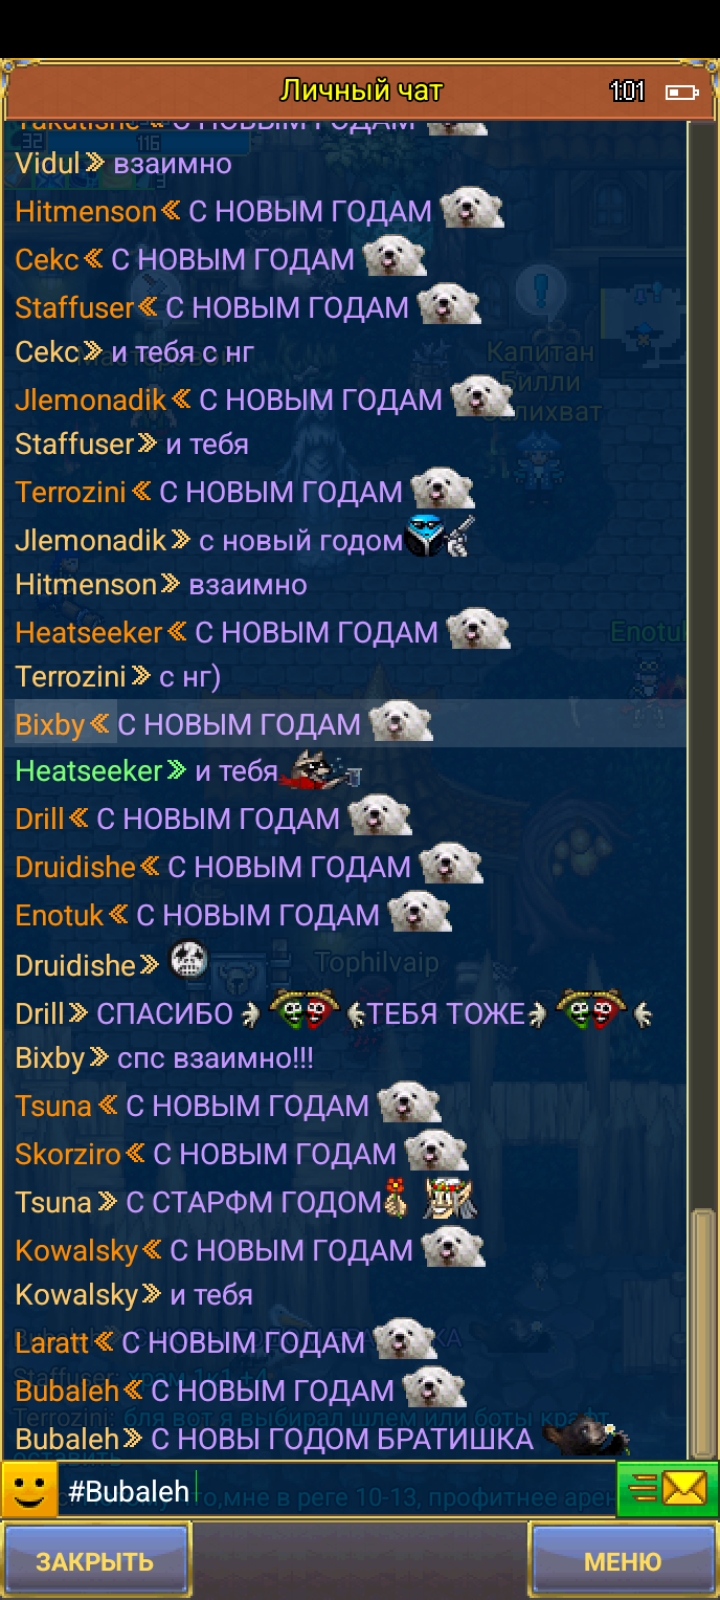Send message with the envelope icon
Screen dimensions: 720x1600
pyautogui.click(x=667, y=1490)
